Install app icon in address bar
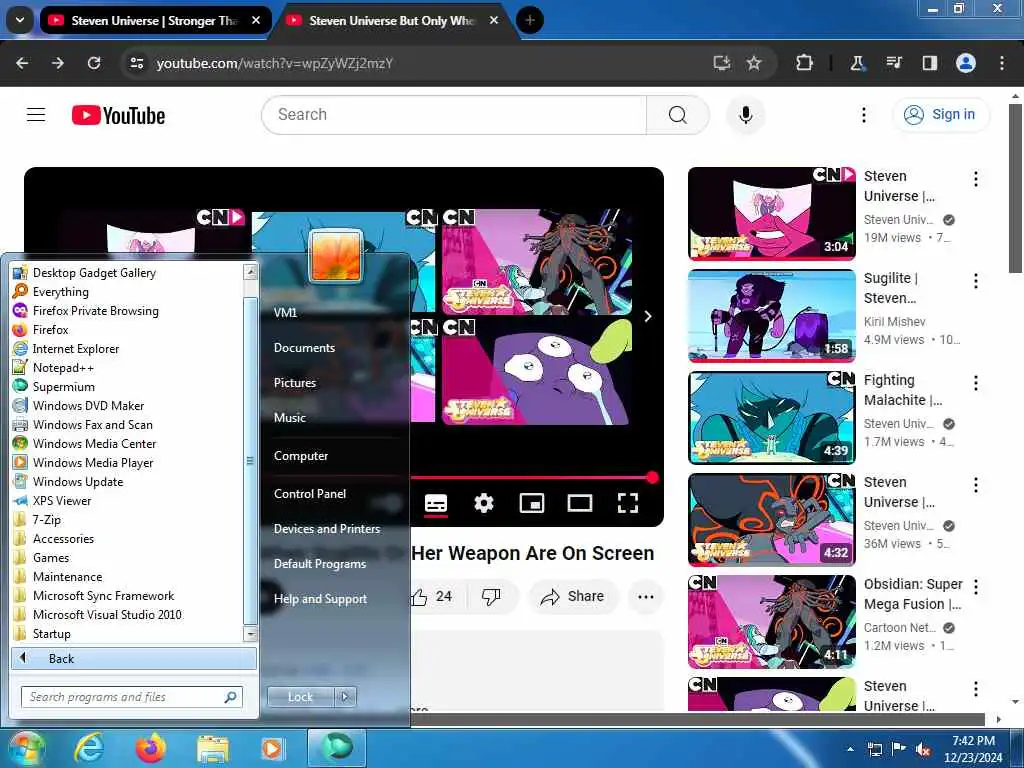 (722, 63)
